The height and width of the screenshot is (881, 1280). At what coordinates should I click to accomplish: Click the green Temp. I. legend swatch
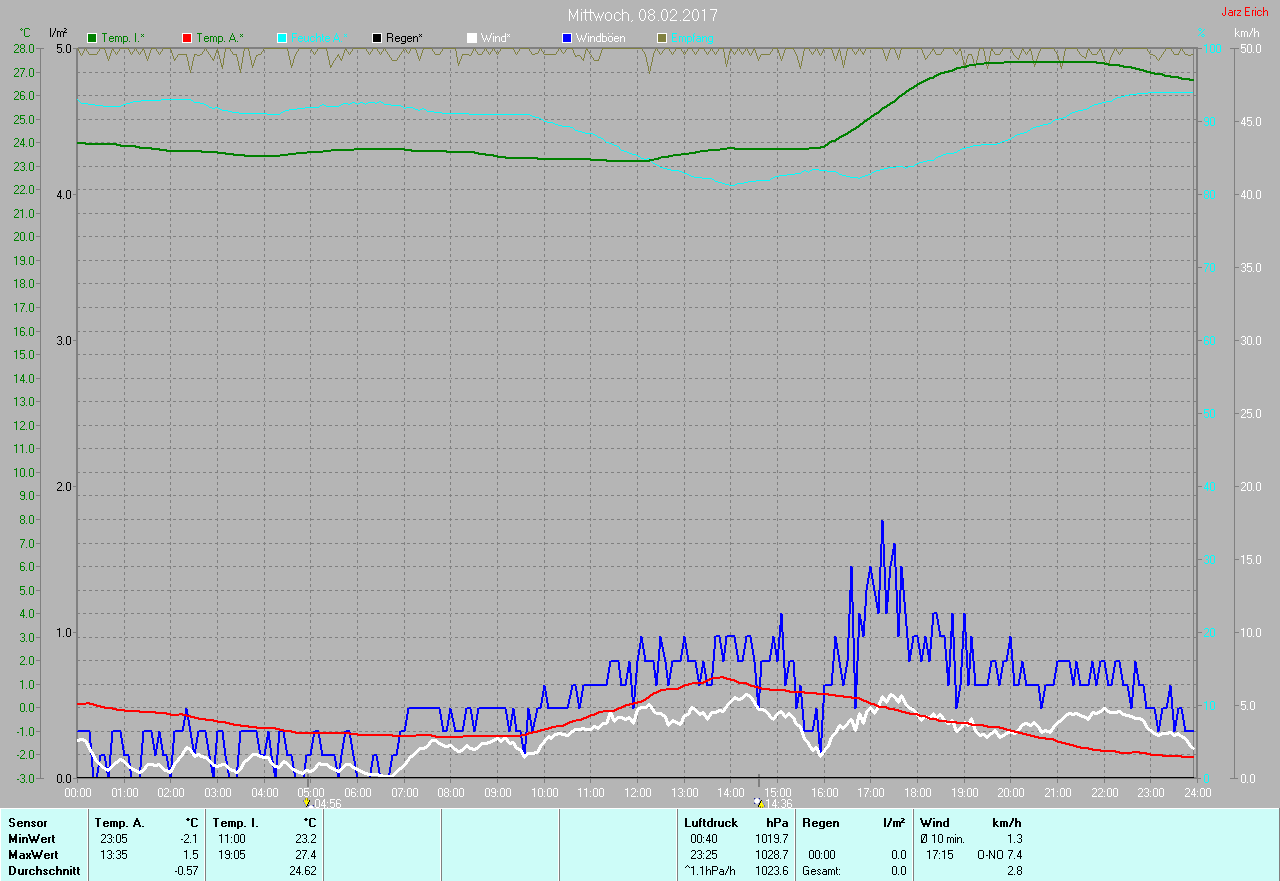92,38
